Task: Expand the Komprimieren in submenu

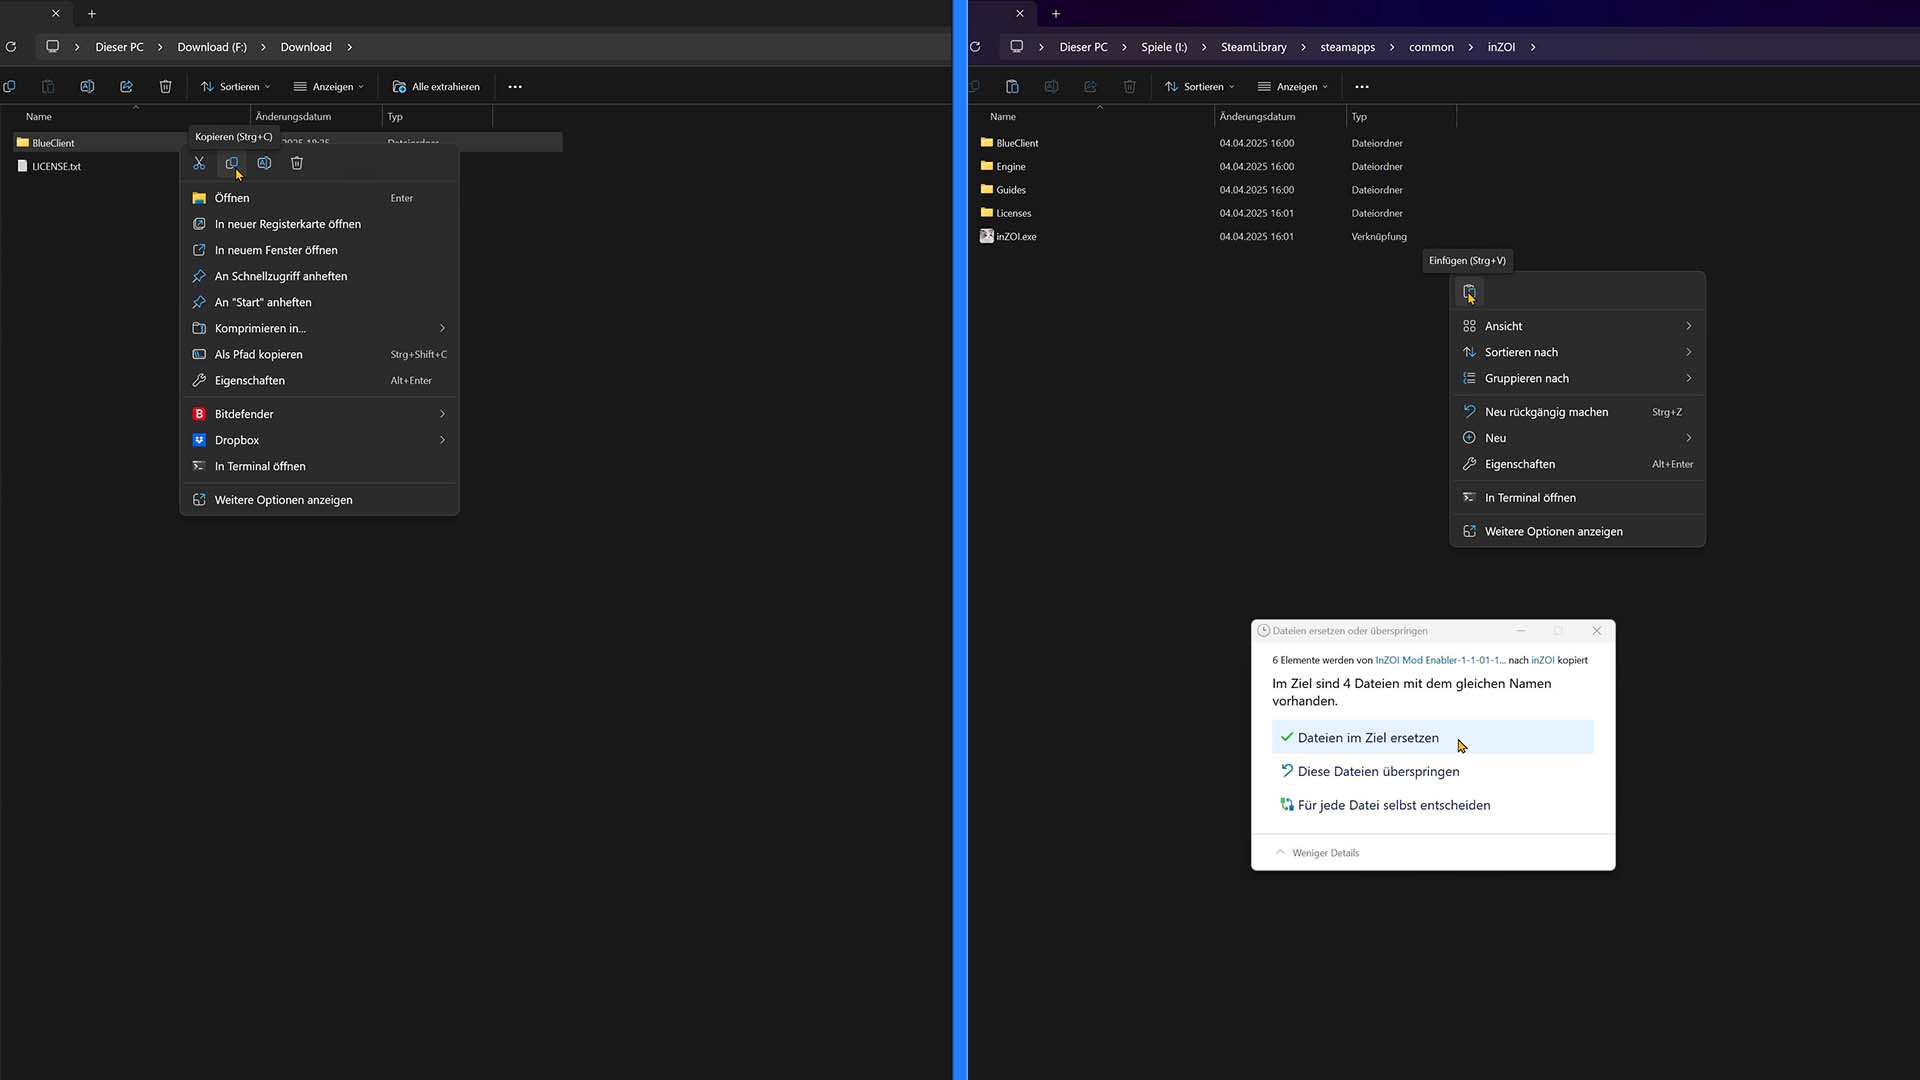Action: pyautogui.click(x=442, y=328)
